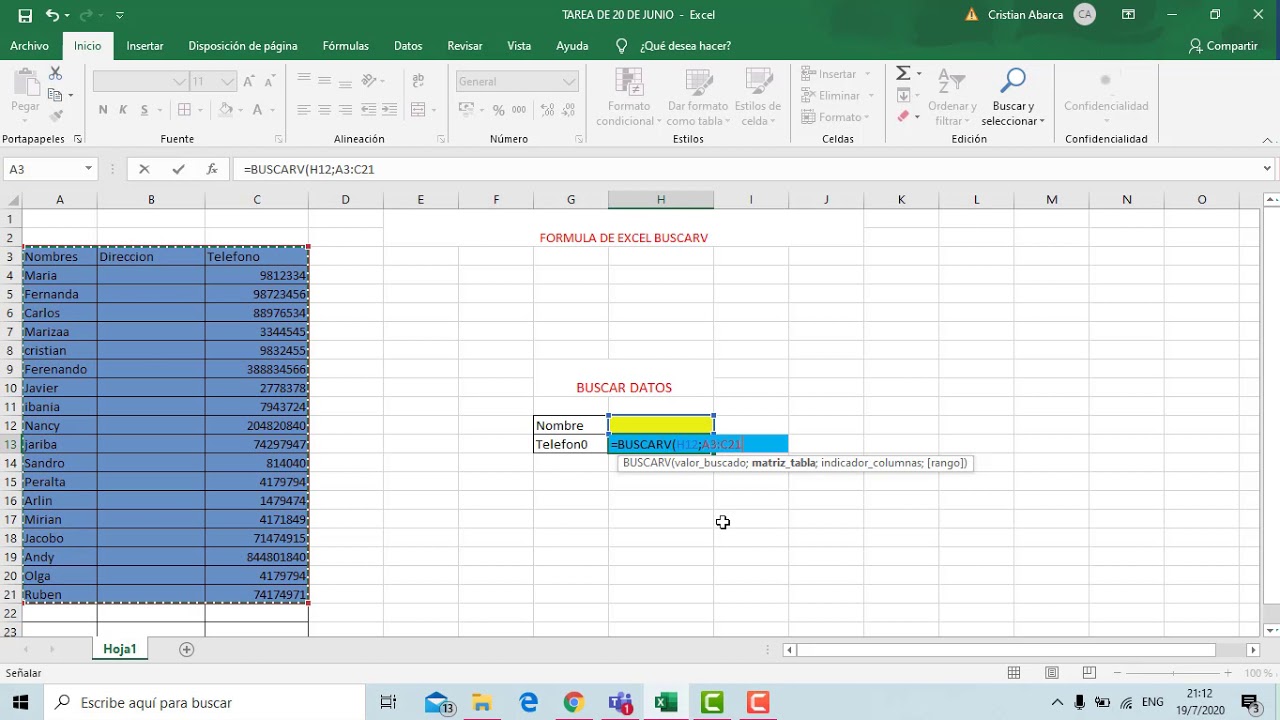Click the decrease font size icon
The image size is (1280, 720).
[x=270, y=81]
